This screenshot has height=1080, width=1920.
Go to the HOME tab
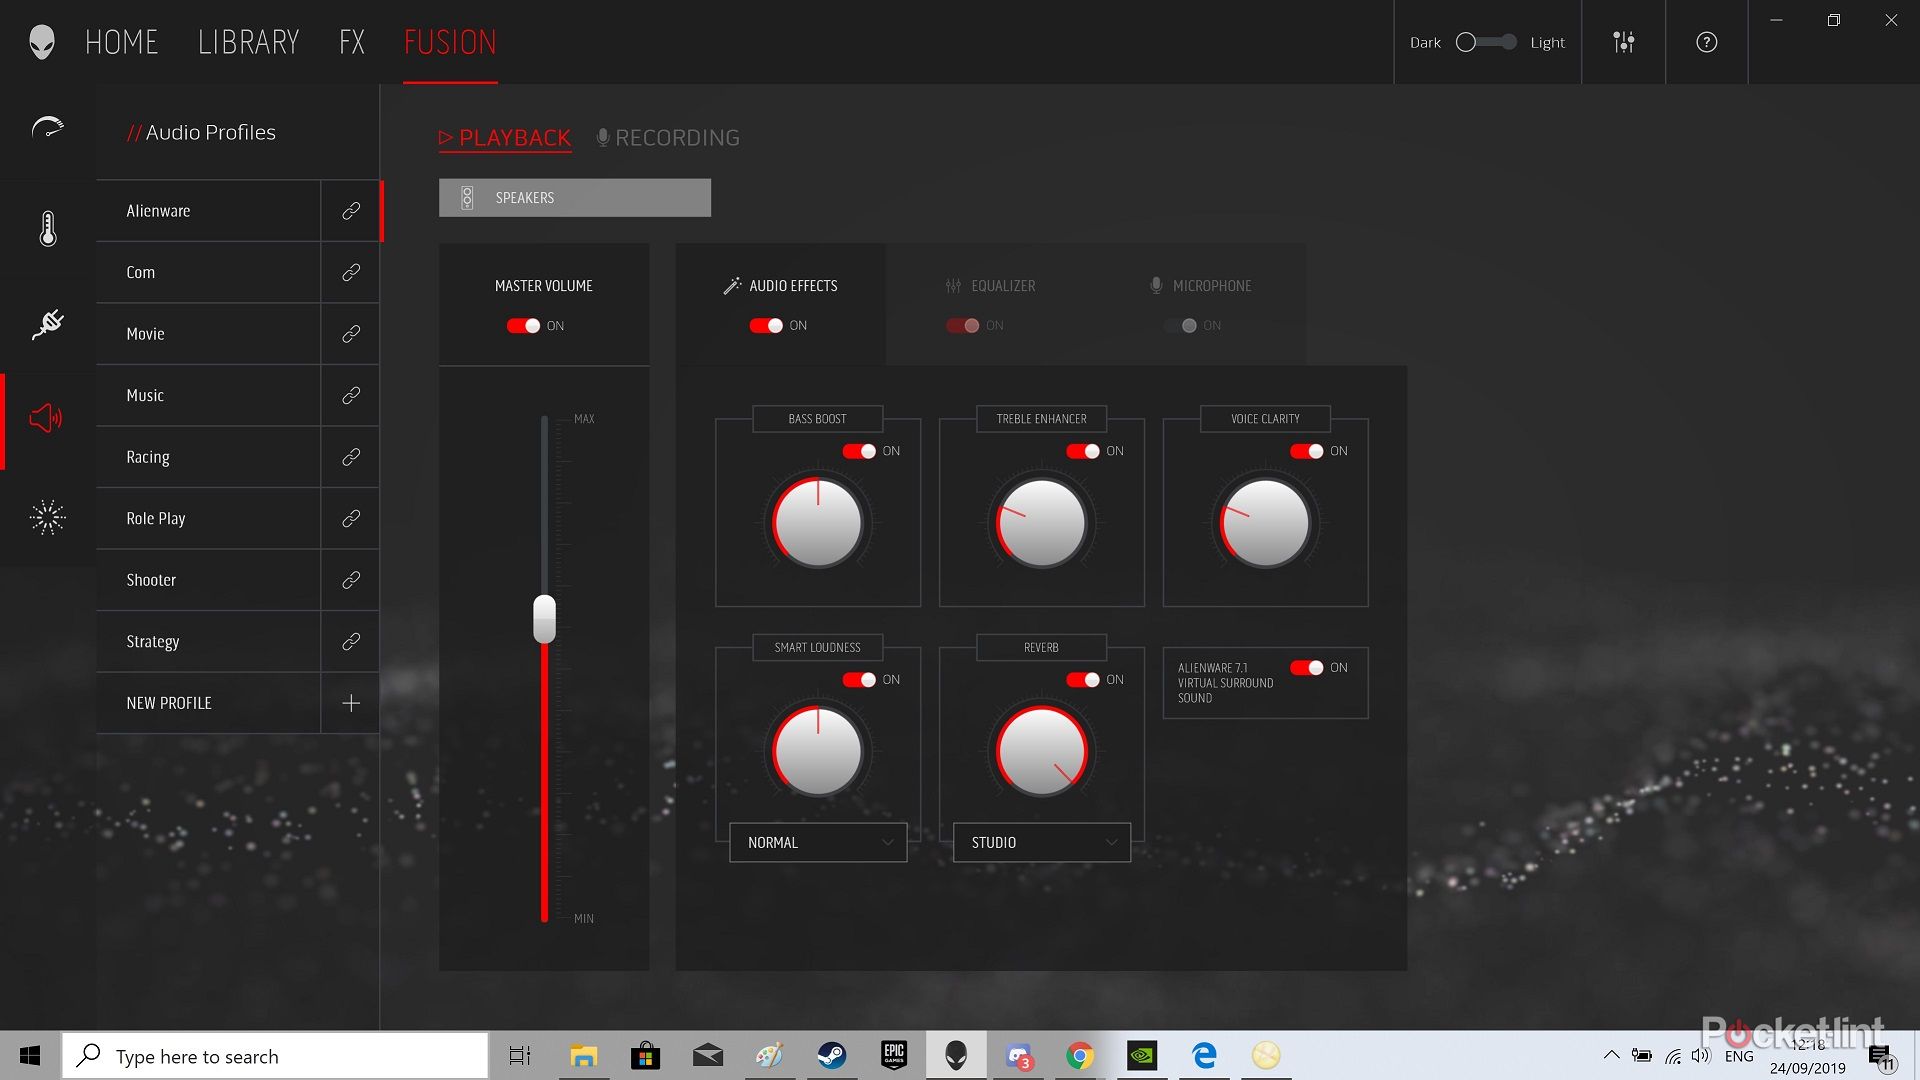[x=122, y=42]
